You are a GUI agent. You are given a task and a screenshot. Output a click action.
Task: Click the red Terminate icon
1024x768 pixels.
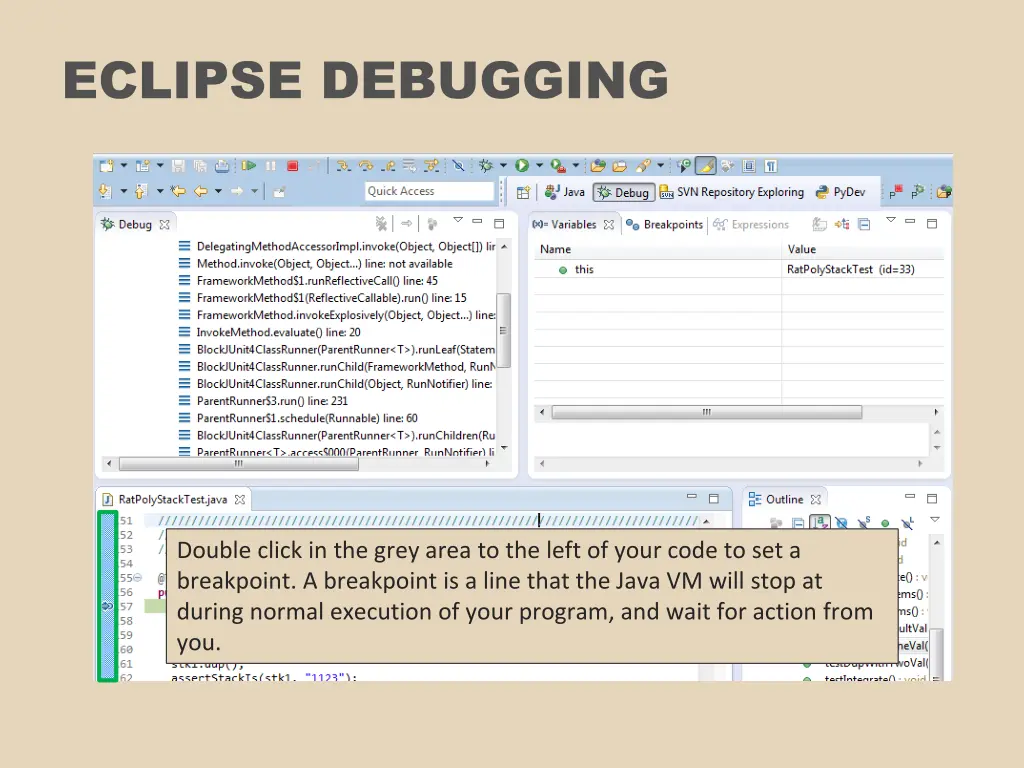click(x=291, y=165)
